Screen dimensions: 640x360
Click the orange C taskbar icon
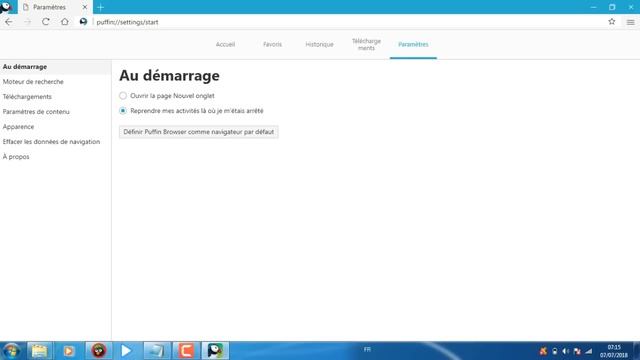(186, 351)
